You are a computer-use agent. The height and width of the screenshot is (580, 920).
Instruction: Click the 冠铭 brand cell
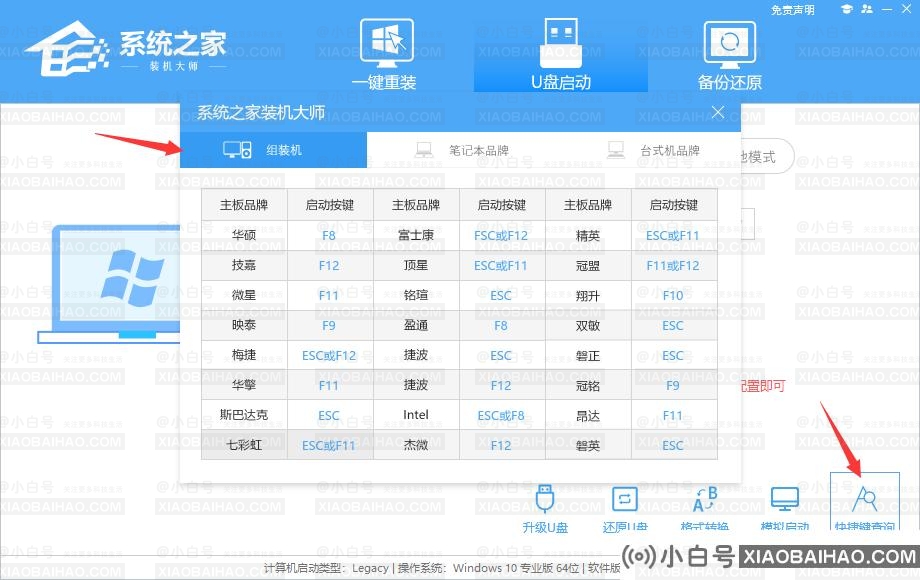coord(588,385)
